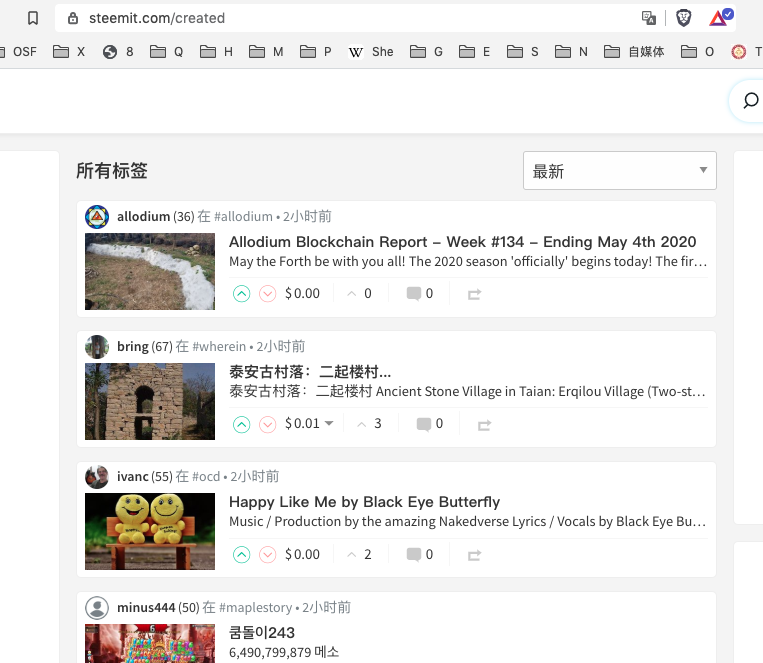Click bring's user avatar
Viewport: 763px width, 663px height.
click(x=97, y=347)
